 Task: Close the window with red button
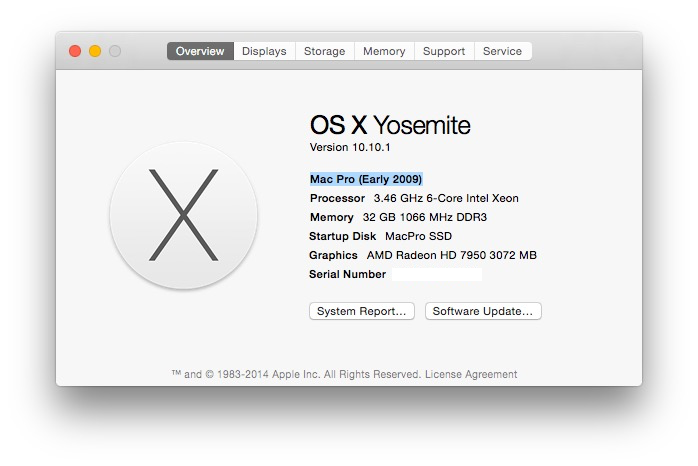click(75, 51)
